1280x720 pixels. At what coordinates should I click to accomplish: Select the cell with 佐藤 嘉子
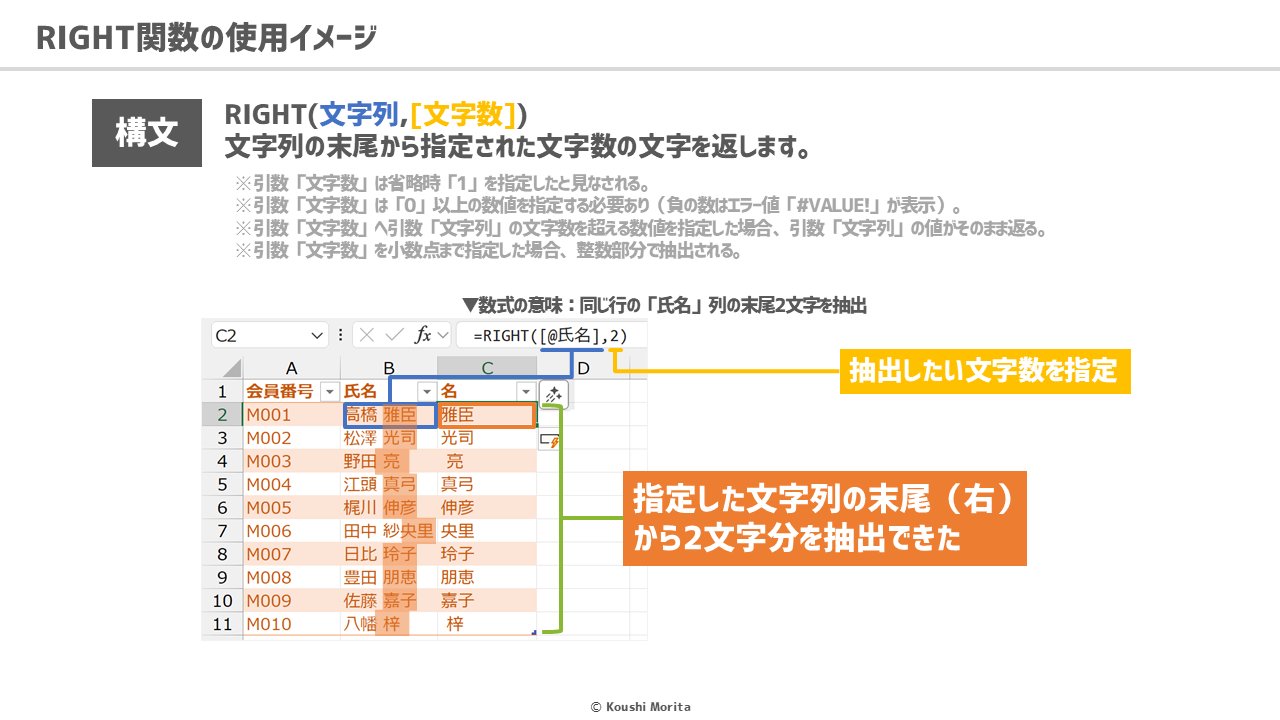(389, 601)
